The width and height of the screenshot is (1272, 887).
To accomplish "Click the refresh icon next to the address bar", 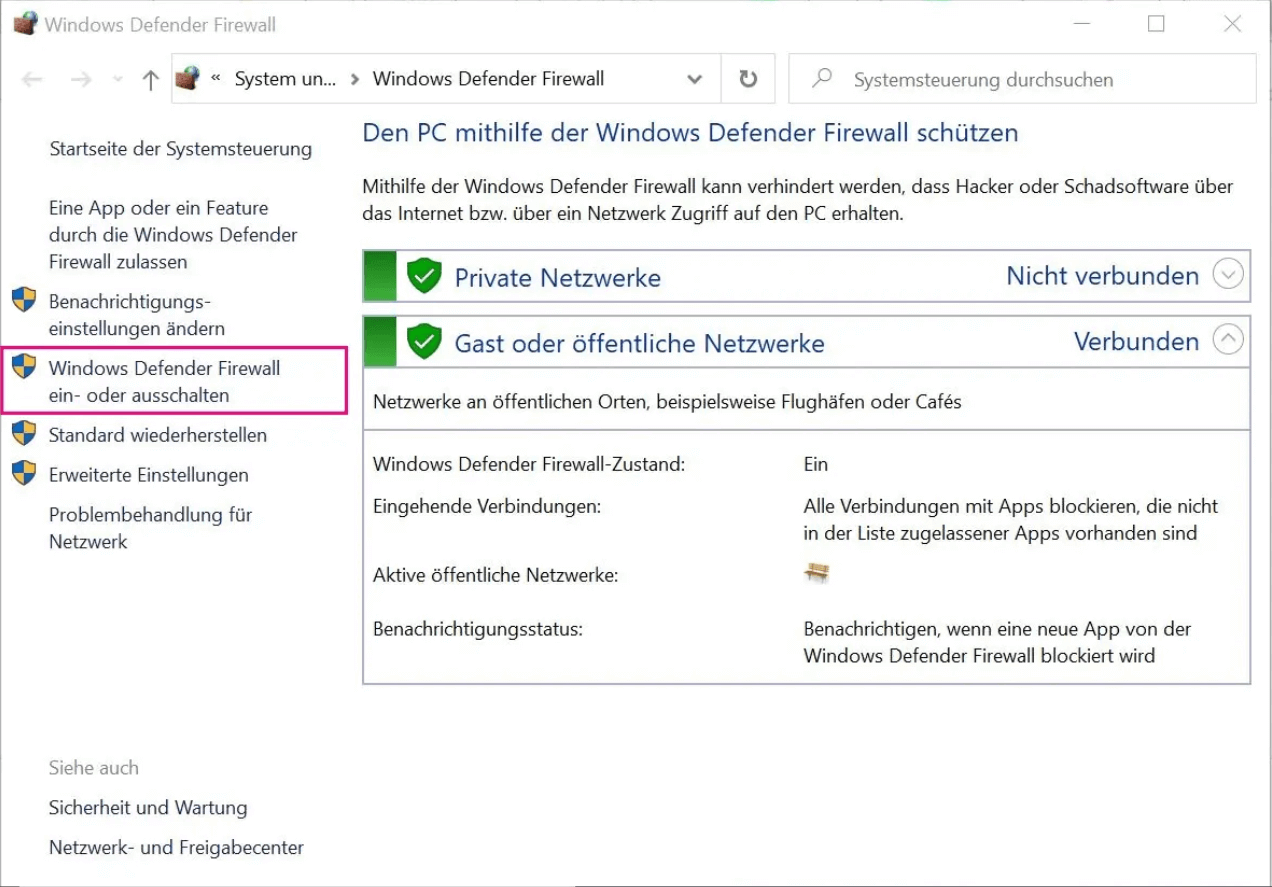I will click(747, 78).
